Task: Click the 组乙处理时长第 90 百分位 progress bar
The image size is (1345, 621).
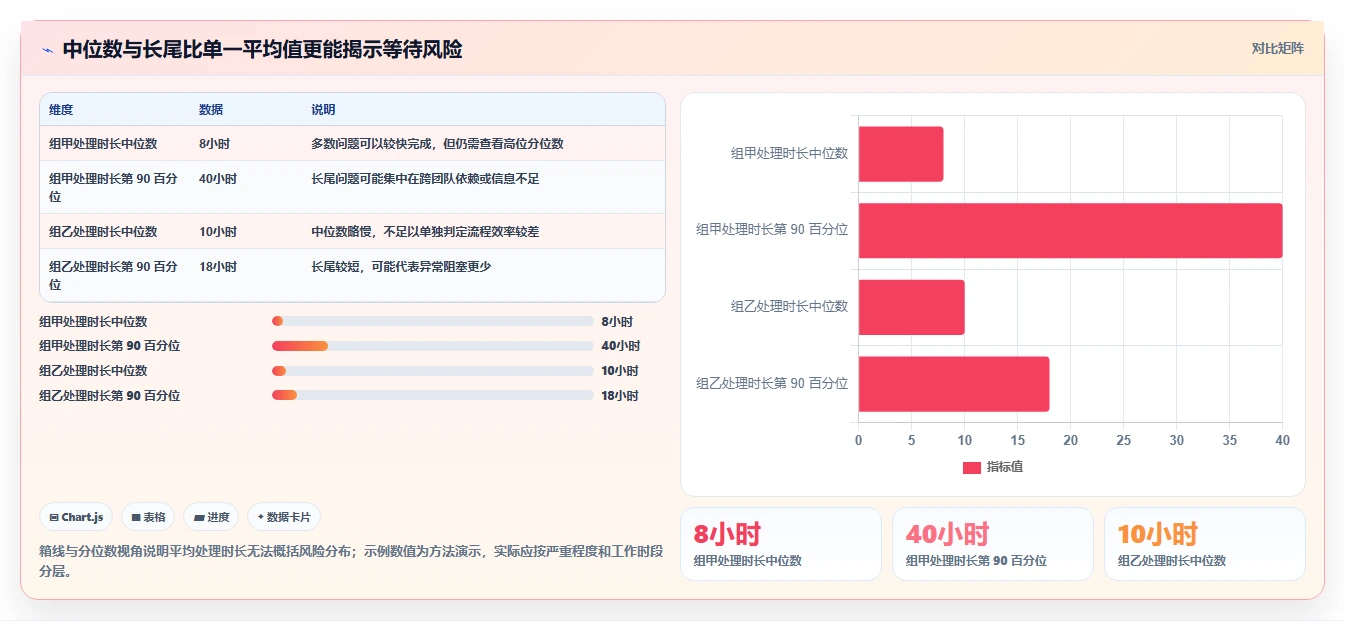Action: coord(433,395)
